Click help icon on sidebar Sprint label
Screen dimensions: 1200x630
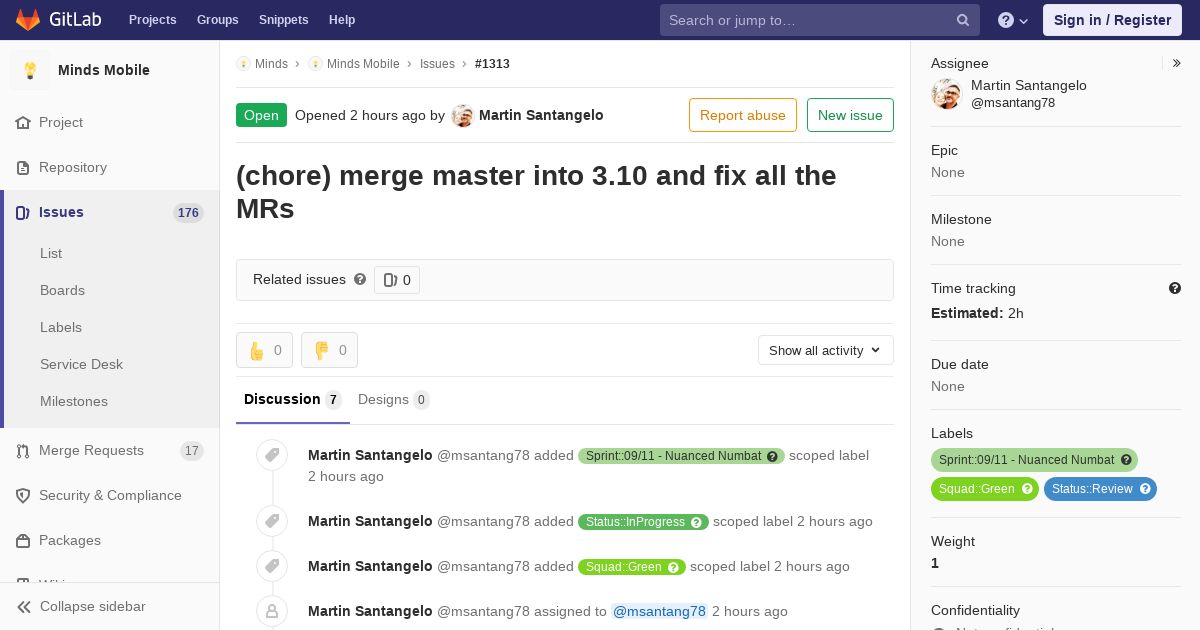pos(1126,460)
